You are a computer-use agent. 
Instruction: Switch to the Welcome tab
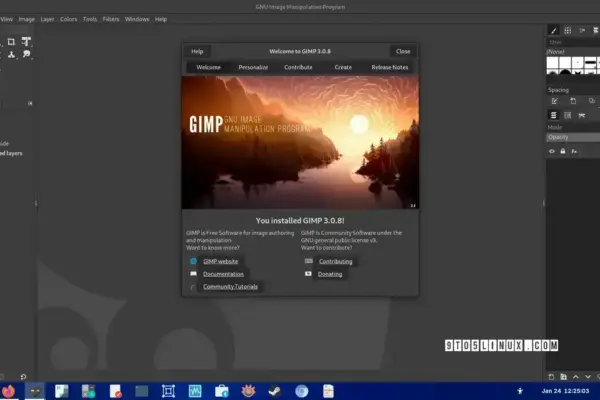[209, 67]
